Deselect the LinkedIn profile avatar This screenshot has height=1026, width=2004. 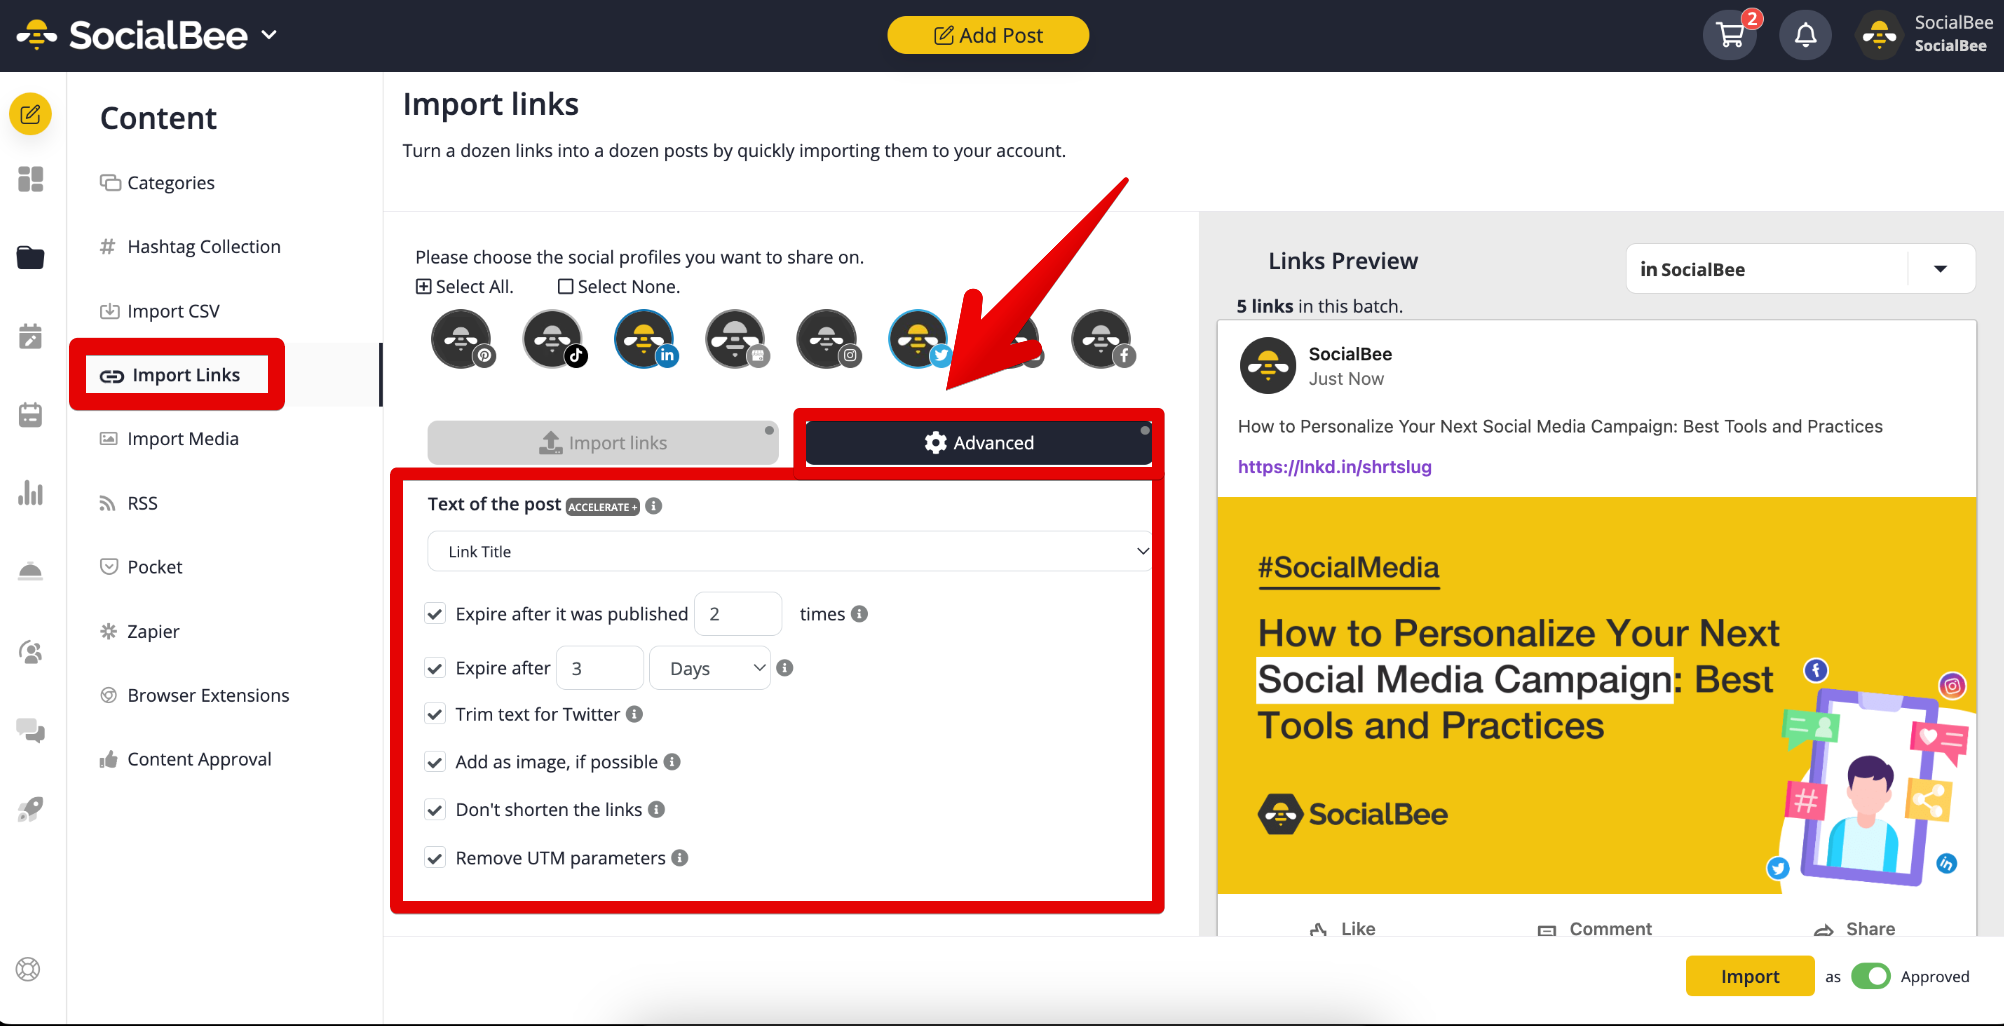645,339
